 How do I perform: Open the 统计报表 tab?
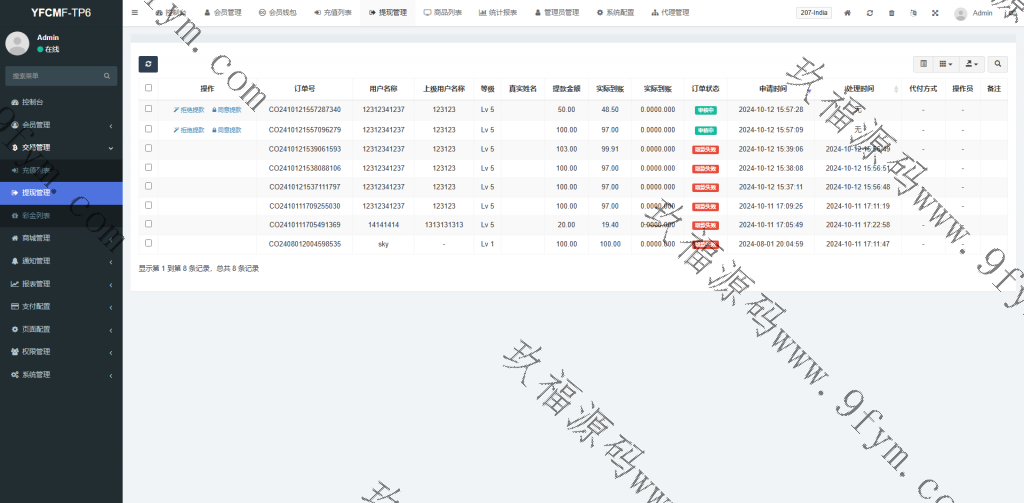497,13
